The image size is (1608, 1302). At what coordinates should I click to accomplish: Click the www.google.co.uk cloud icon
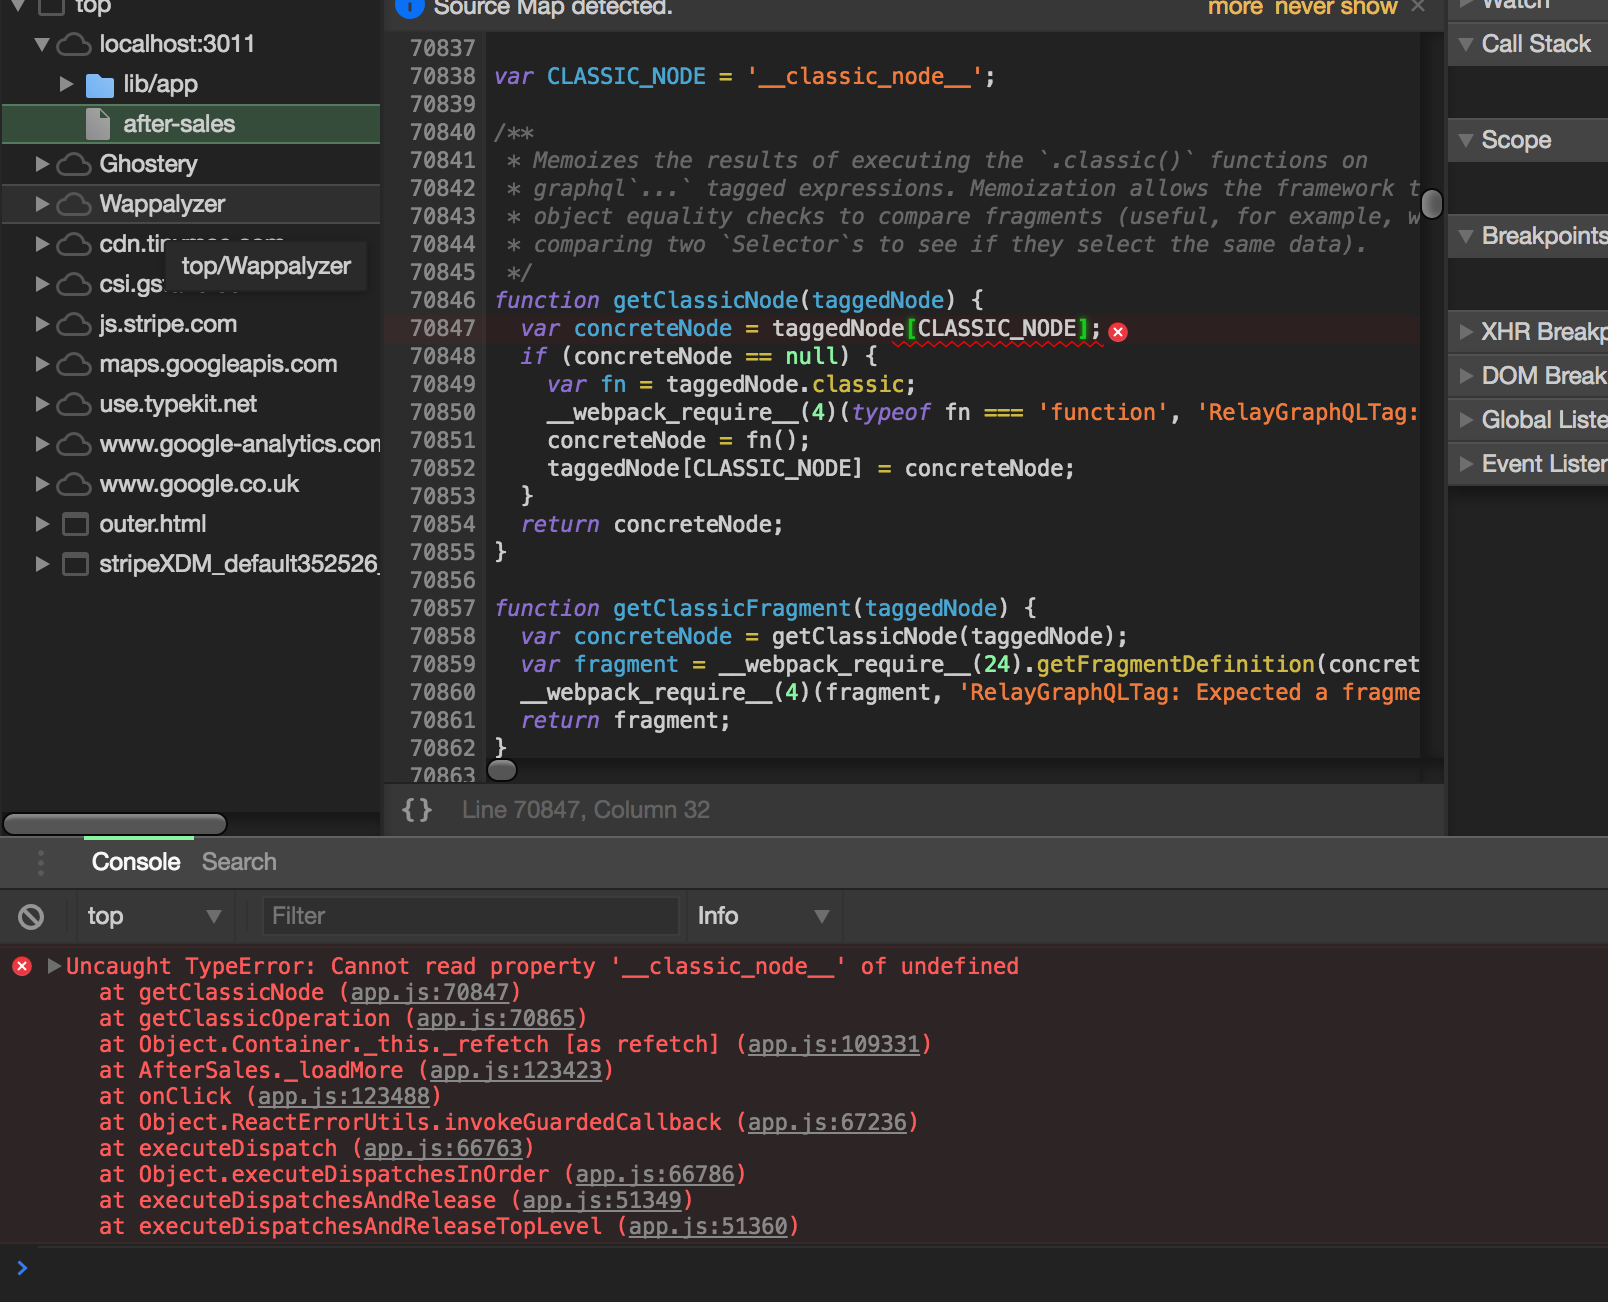[x=74, y=484]
